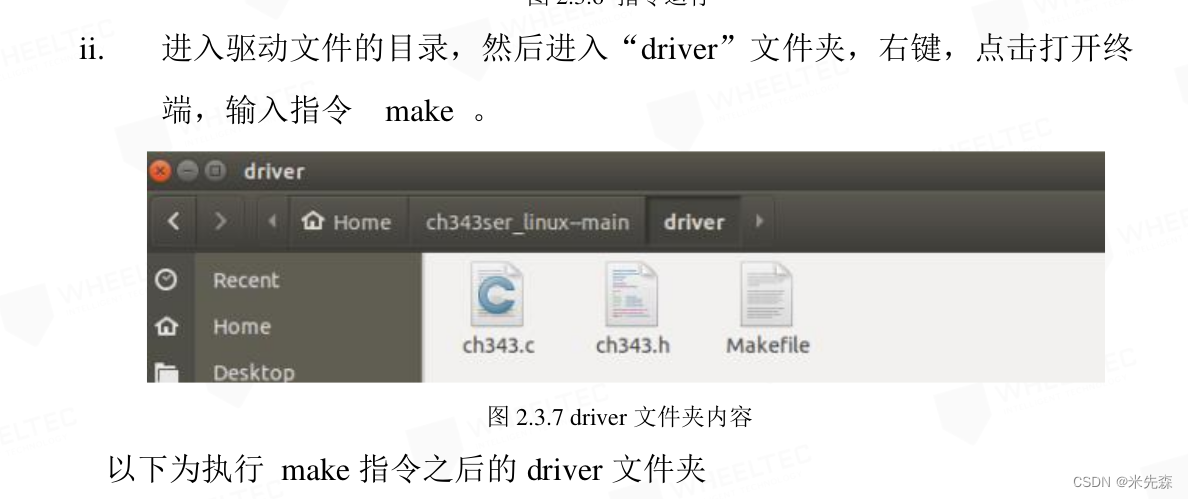
Task: Open the ch343.c file icon
Action: click(497, 294)
